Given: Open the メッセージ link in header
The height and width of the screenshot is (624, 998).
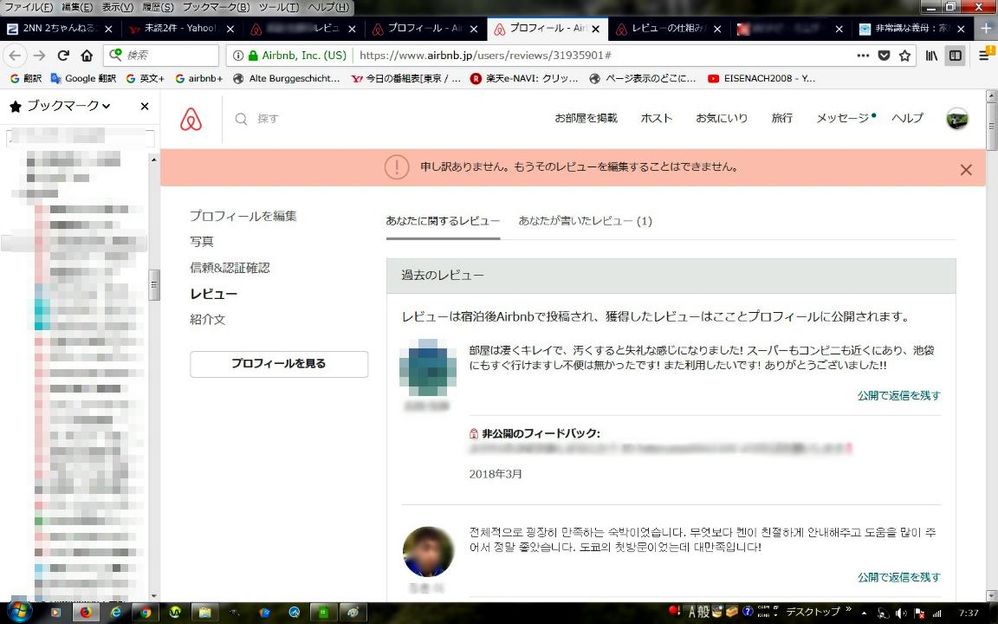Looking at the screenshot, I should coord(842,119).
